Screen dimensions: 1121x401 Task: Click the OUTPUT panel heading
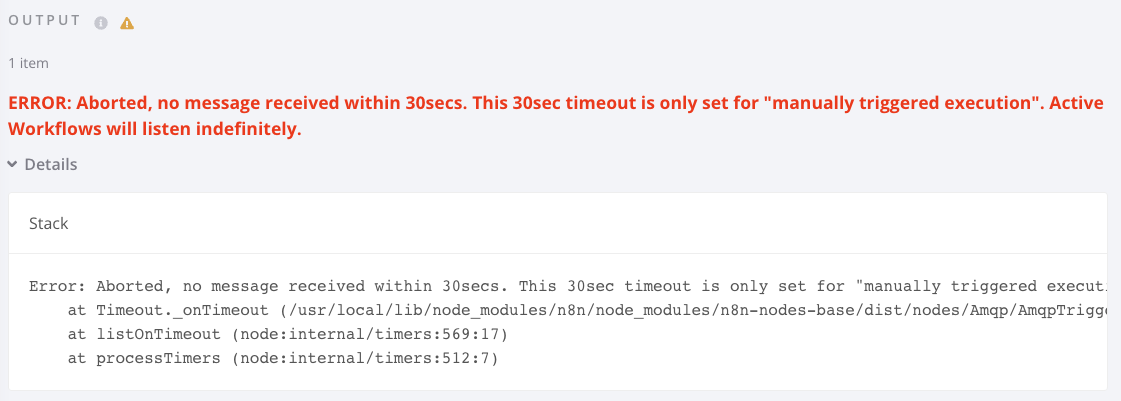(46, 22)
